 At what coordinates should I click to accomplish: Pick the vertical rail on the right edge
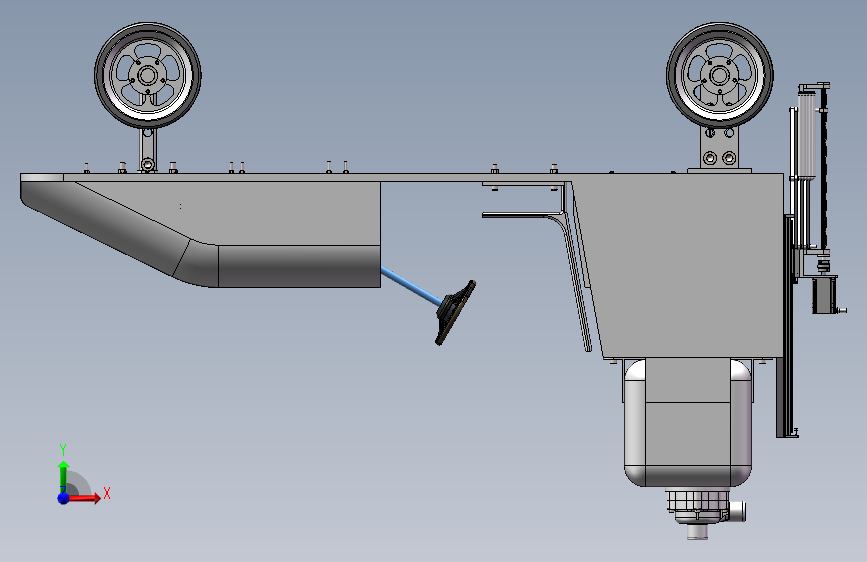pyautogui.click(x=785, y=326)
